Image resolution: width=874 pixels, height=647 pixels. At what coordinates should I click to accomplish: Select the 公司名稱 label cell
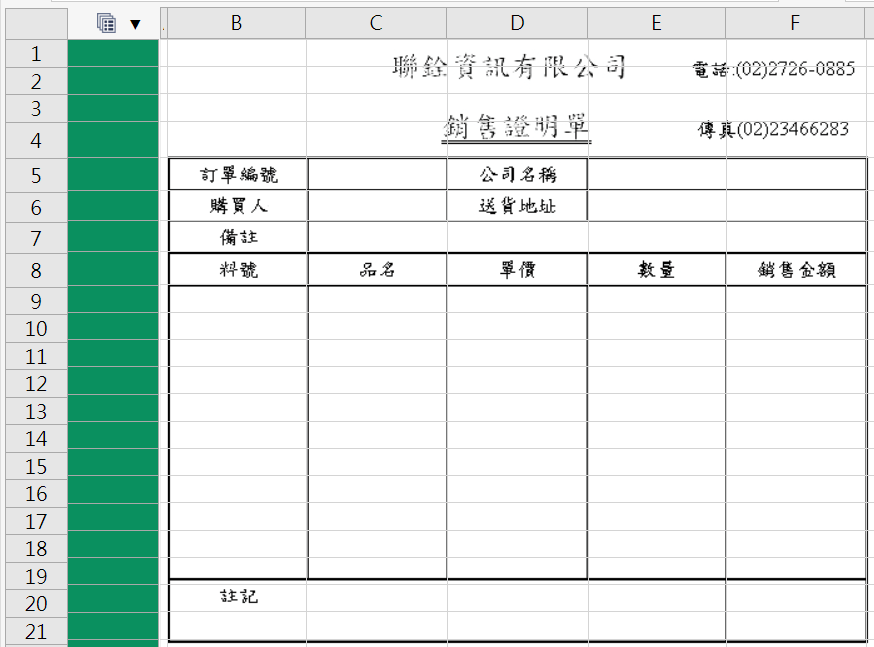(517, 174)
